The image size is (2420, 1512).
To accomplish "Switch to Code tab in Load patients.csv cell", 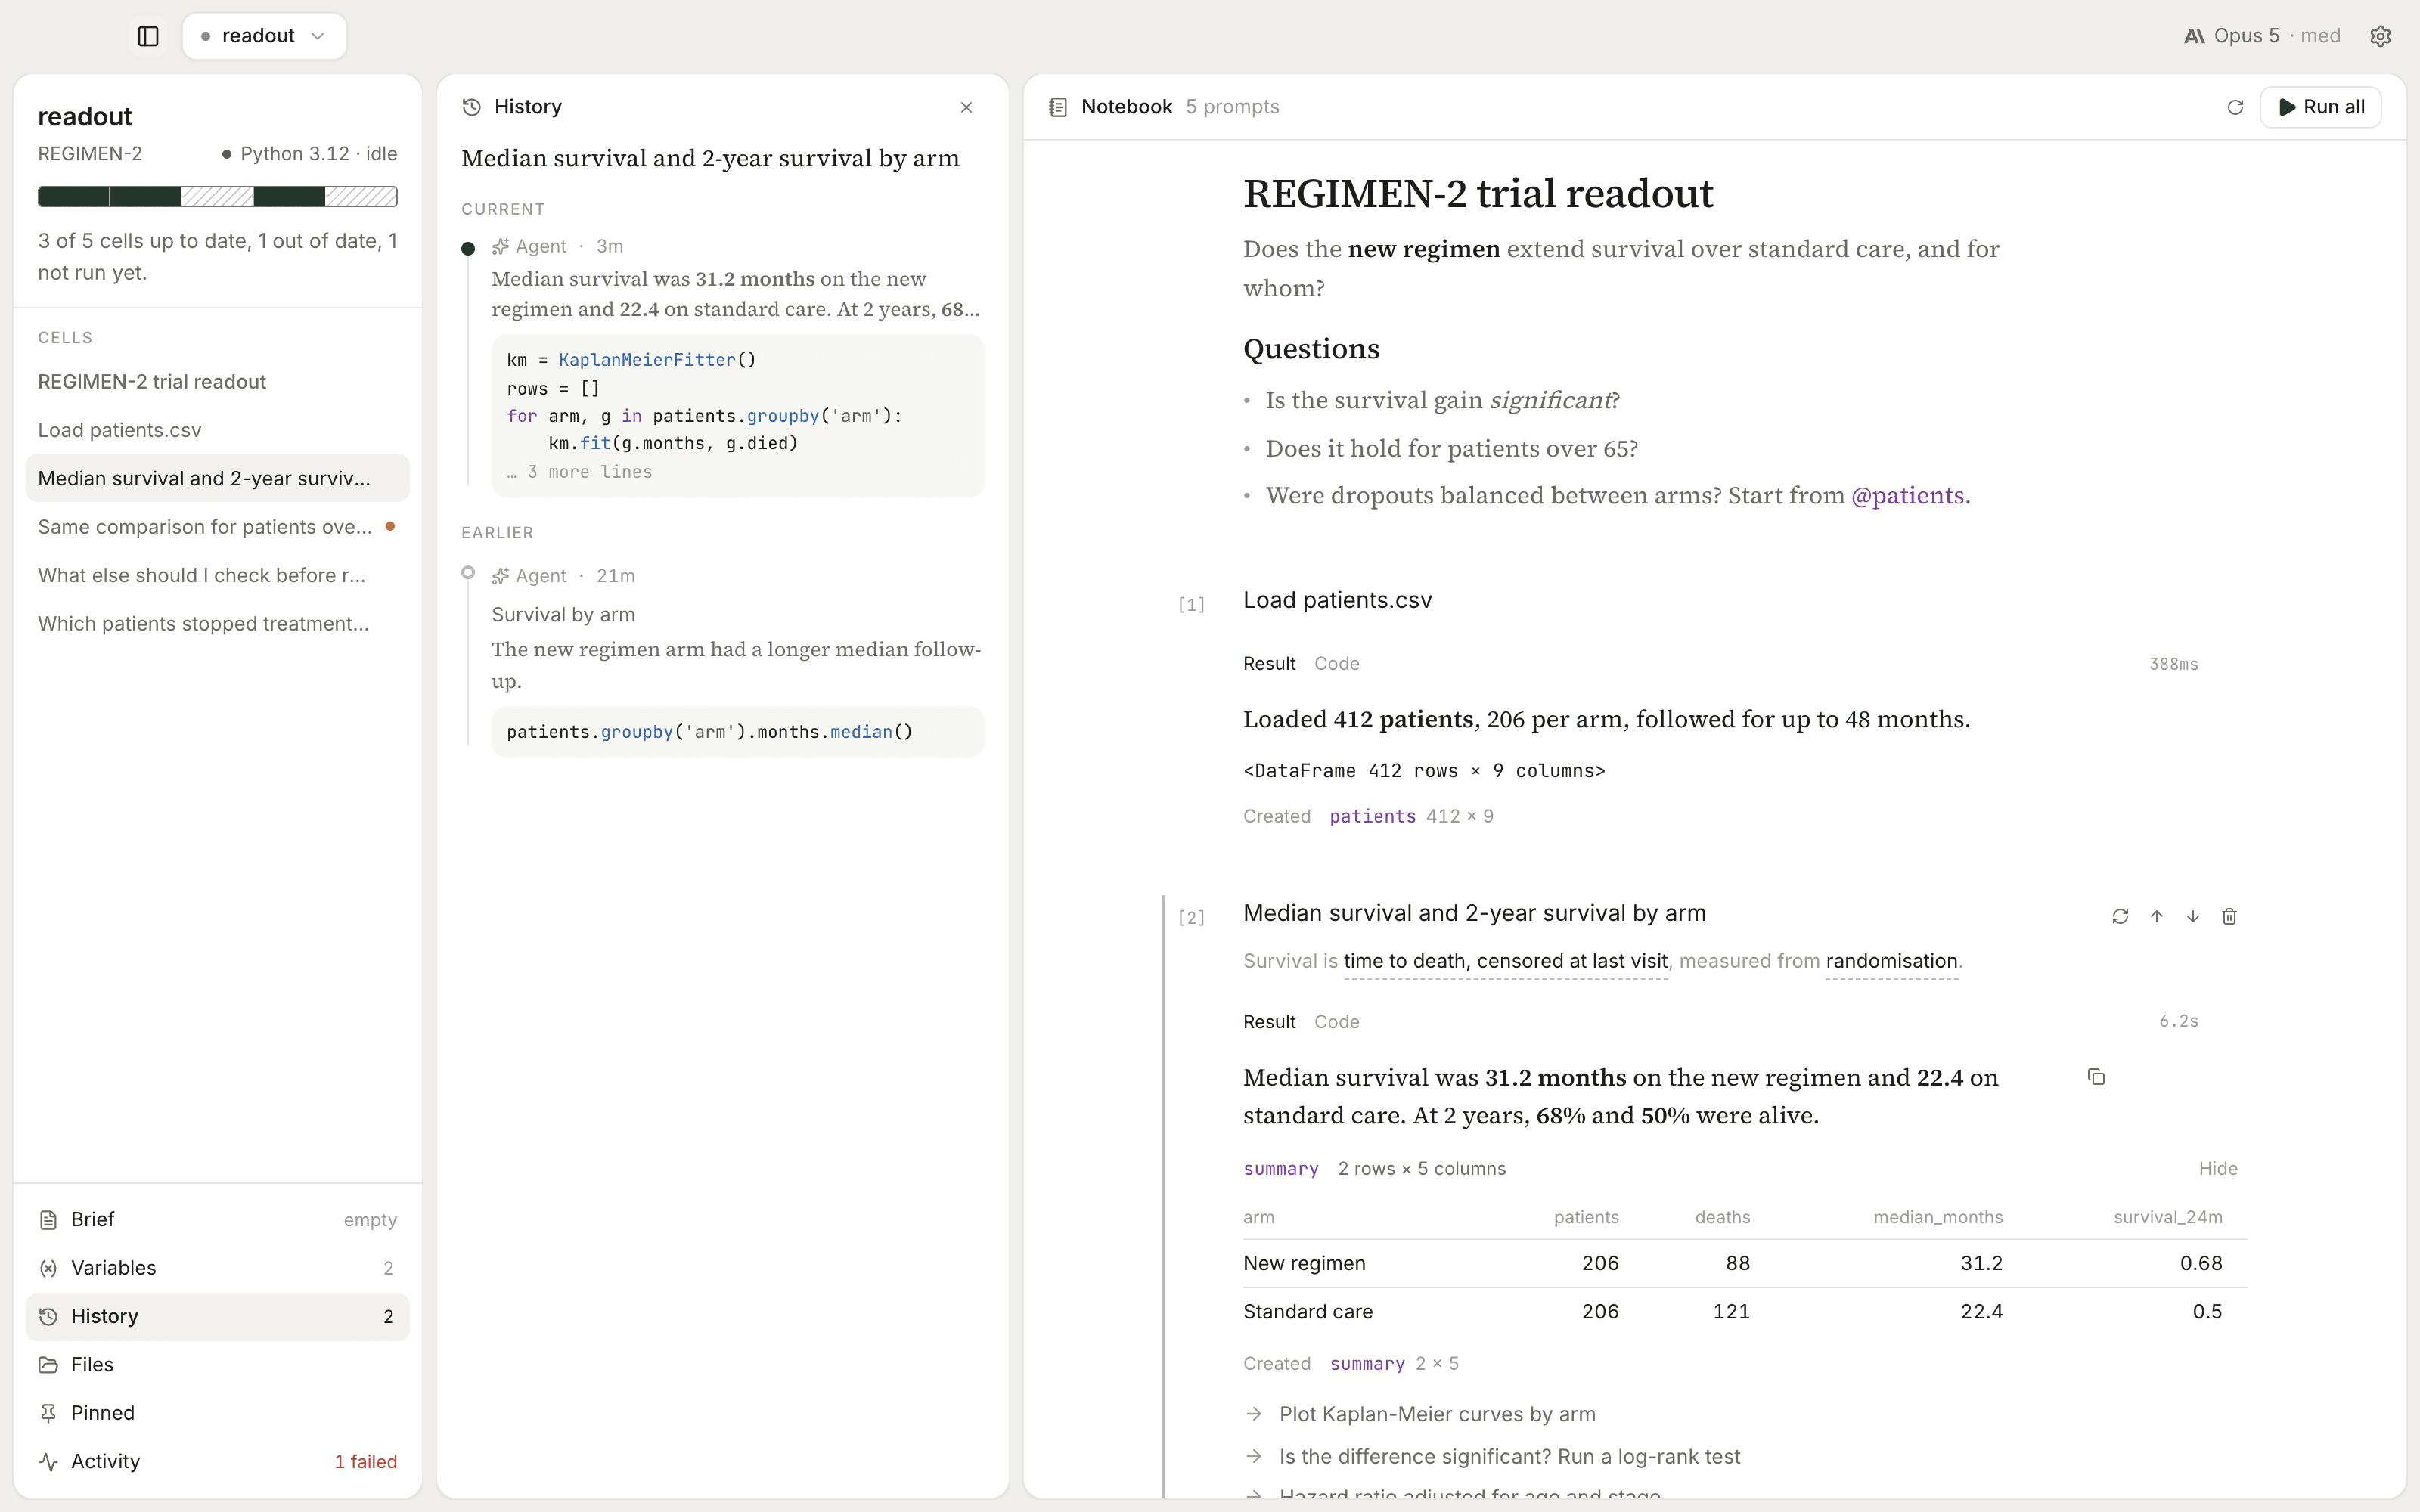I will [x=1336, y=664].
